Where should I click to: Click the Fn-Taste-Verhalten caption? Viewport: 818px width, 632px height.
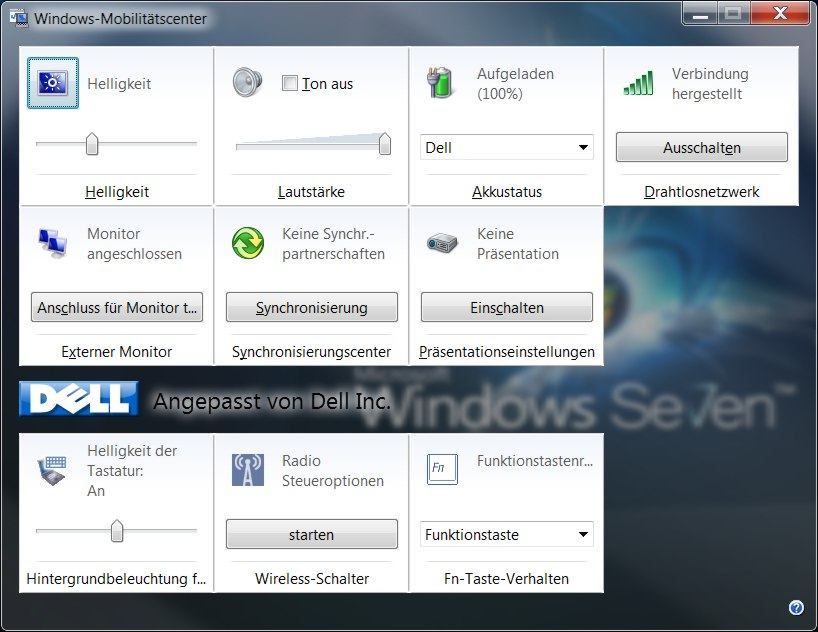[507, 579]
